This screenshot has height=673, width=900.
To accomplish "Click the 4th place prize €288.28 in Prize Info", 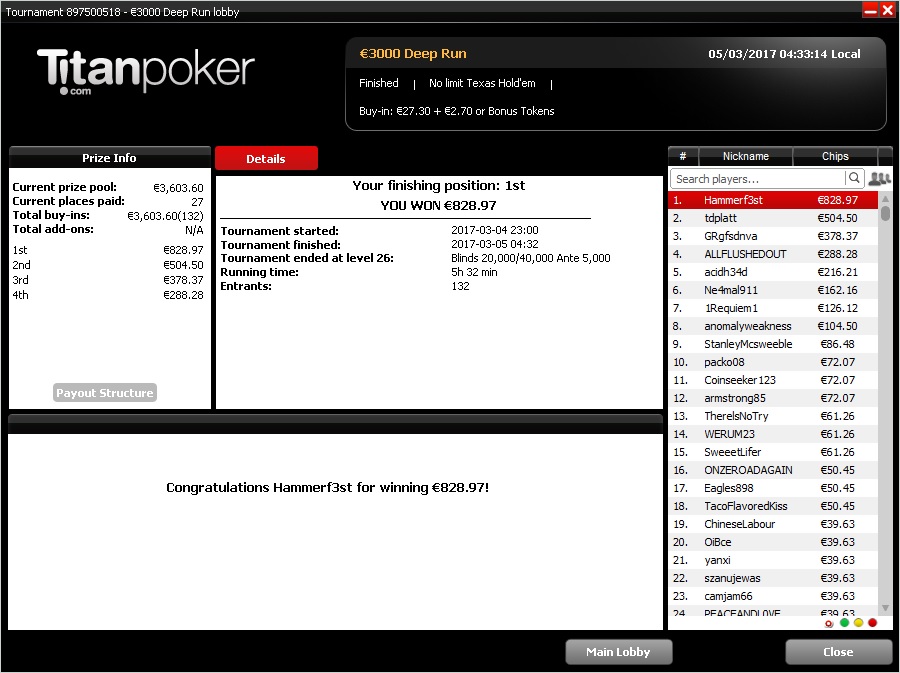I will coord(183,295).
